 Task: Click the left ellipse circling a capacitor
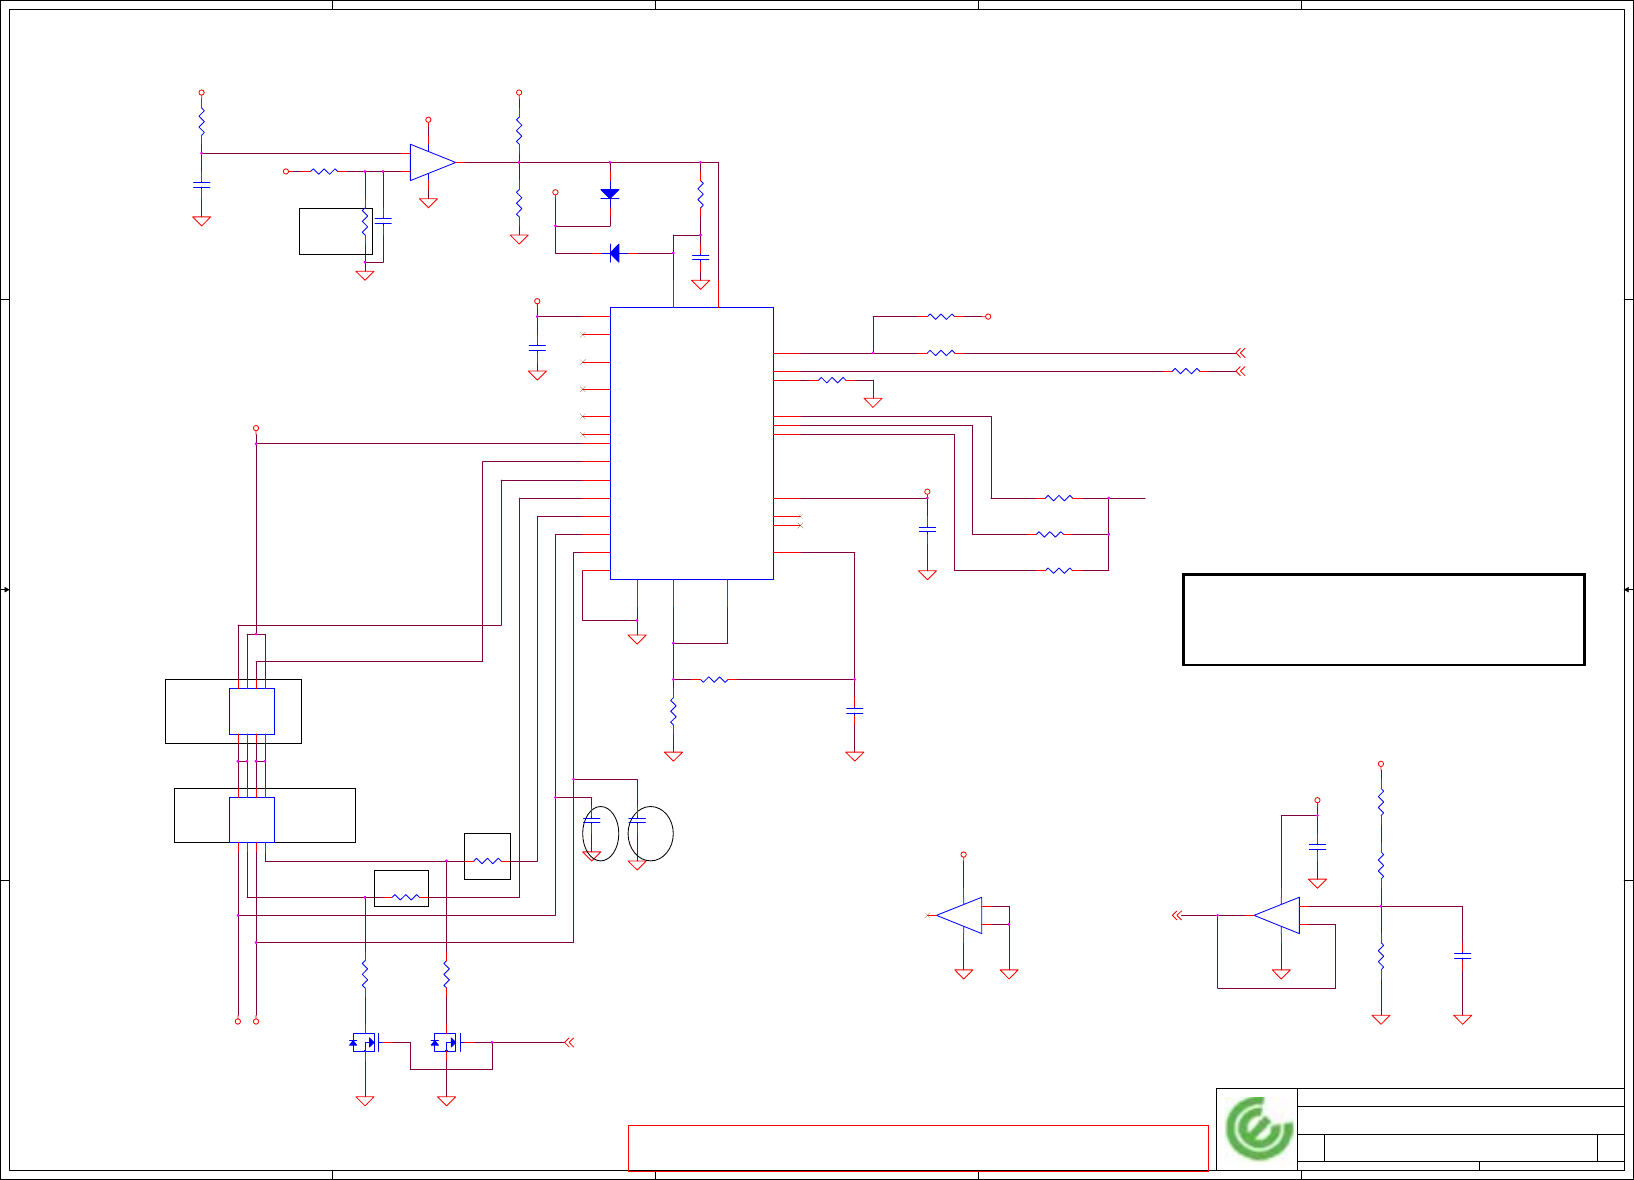click(x=600, y=833)
